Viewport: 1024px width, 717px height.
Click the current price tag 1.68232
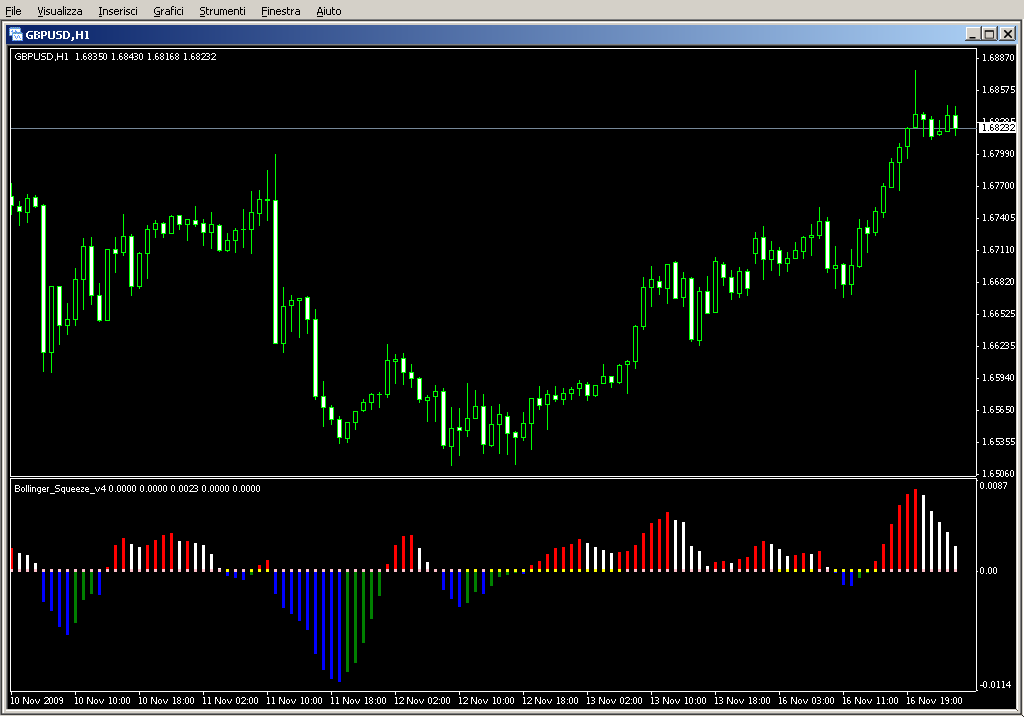(997, 127)
